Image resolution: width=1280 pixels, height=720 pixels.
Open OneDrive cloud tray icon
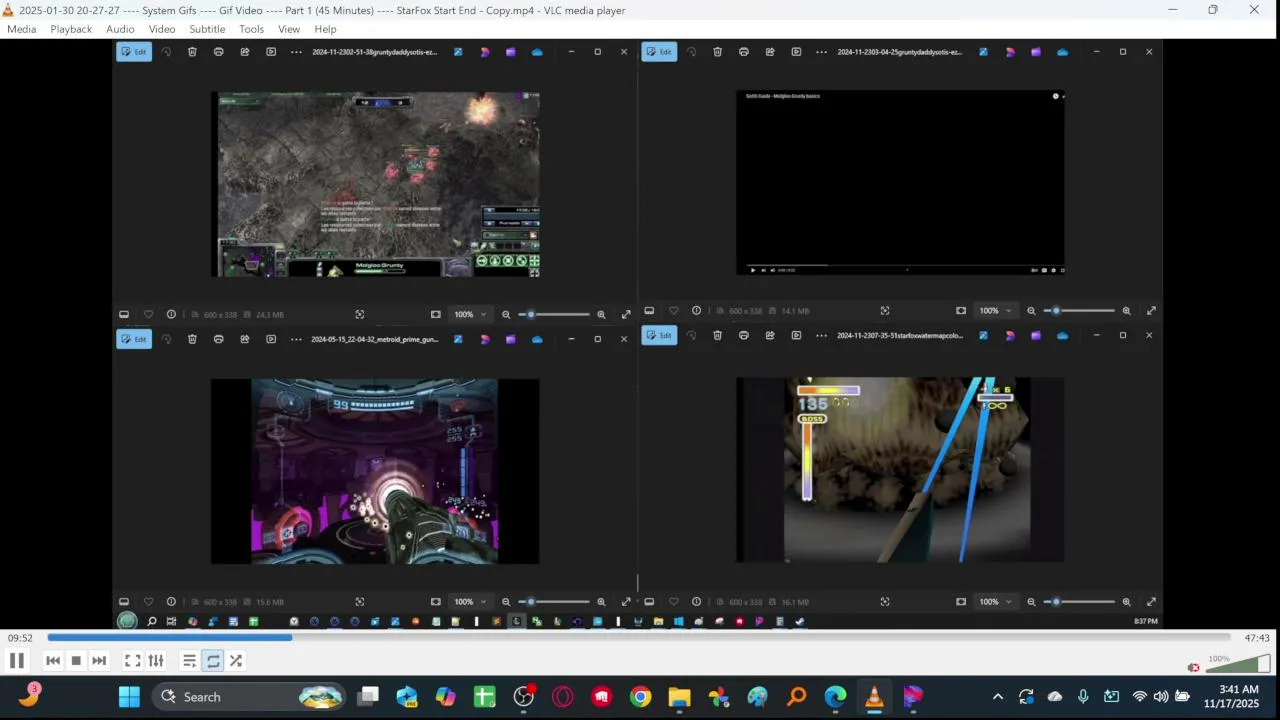point(1055,697)
